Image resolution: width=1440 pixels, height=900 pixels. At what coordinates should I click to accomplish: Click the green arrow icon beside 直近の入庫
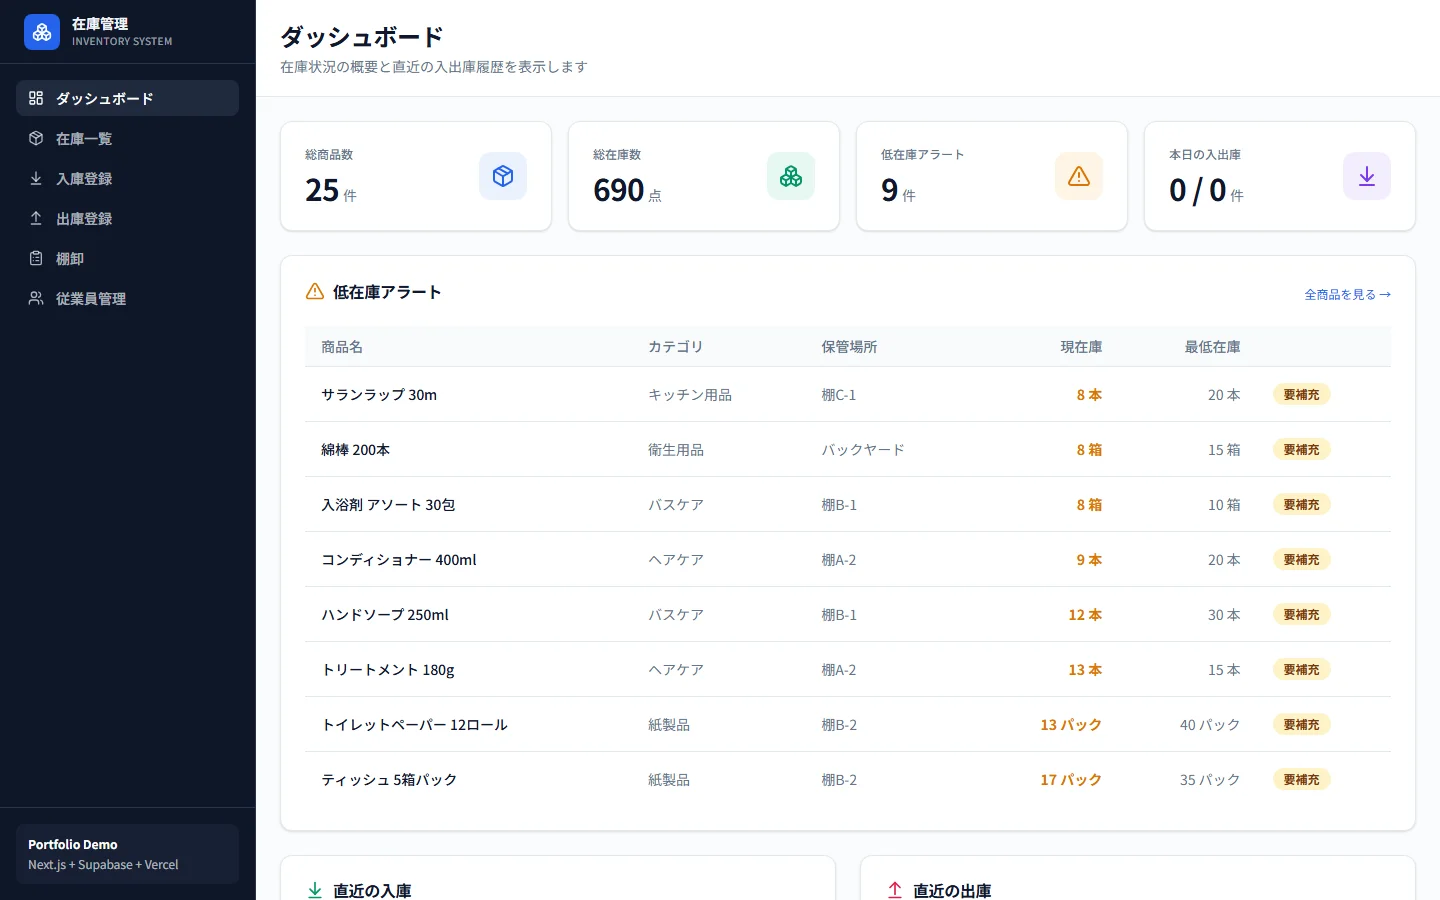(315, 890)
